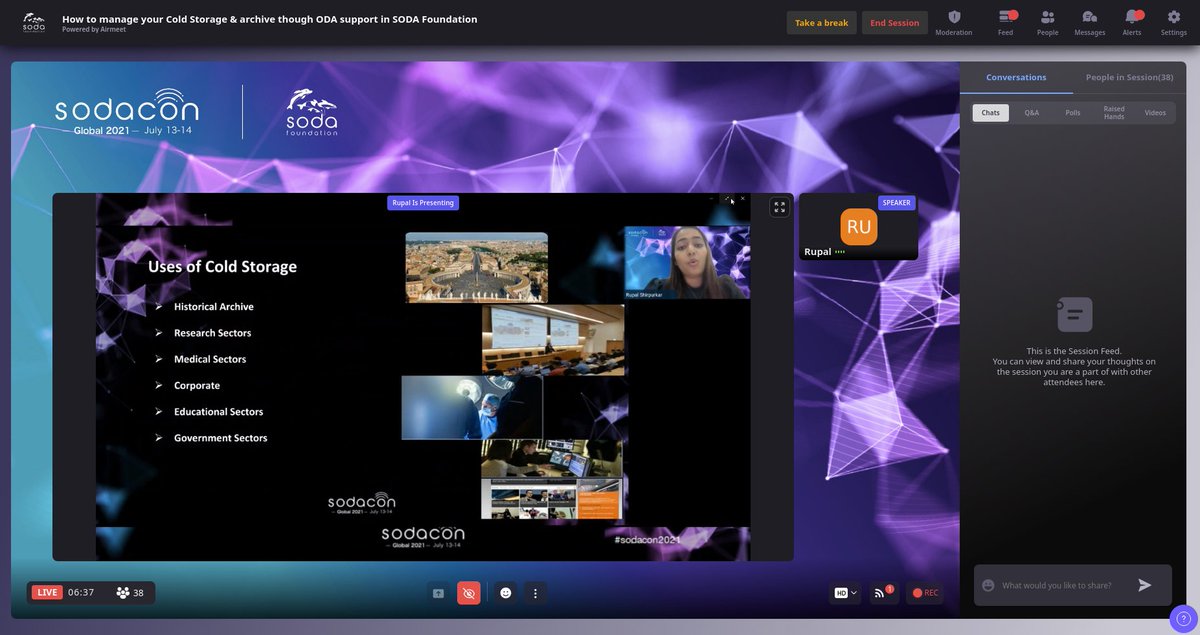Screen dimensions: 1200x635
Task: Click the Medical Sectors bullet text
Action: click(x=210, y=359)
